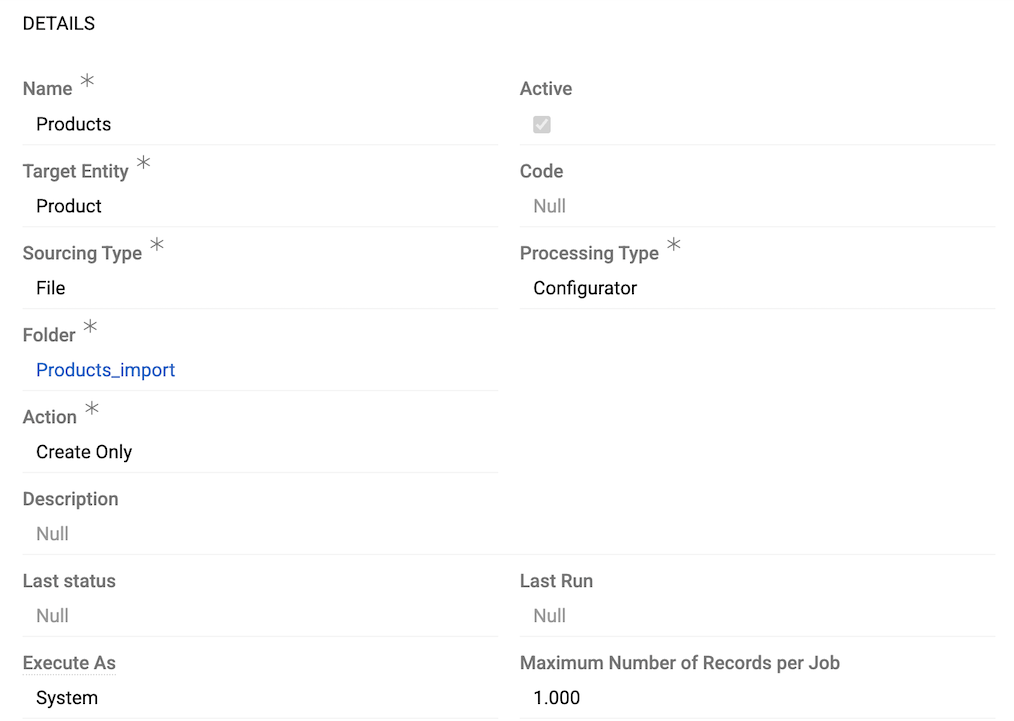The width and height of the screenshot is (1014, 721).
Task: Click the Name value Products to edit
Action: (73, 124)
